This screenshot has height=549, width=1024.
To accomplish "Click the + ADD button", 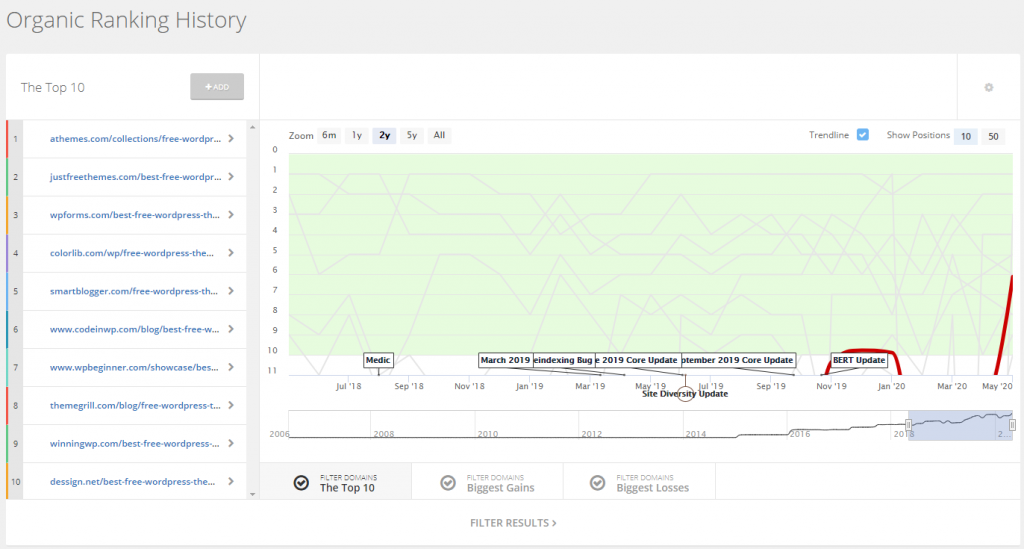I will pos(217,87).
